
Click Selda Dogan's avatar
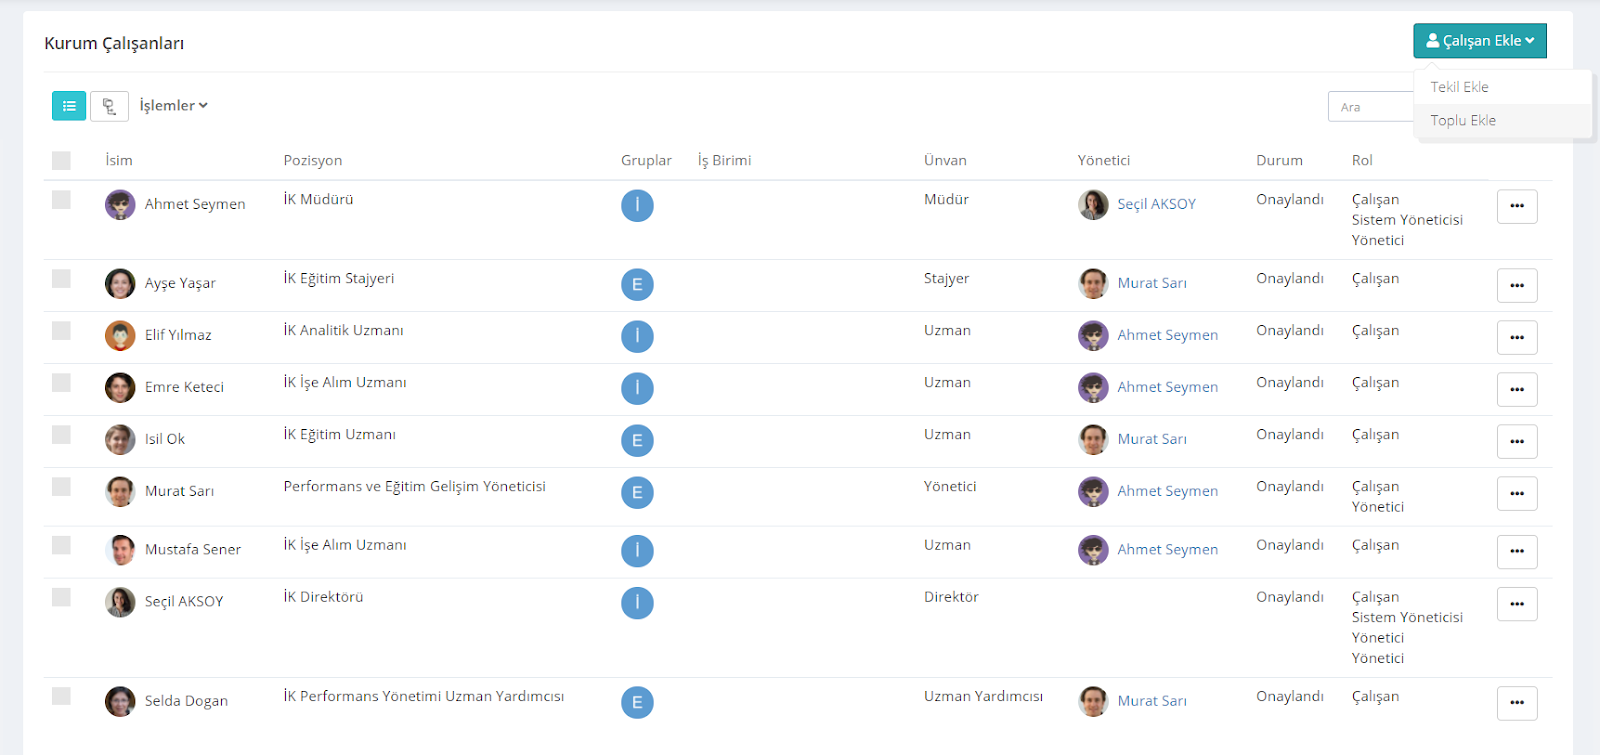[x=120, y=702]
